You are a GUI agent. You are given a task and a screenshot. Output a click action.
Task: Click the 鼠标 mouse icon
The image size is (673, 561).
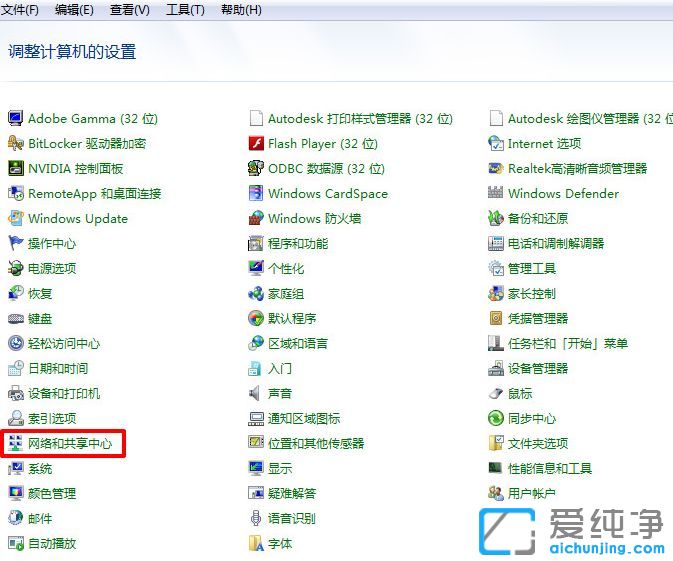pyautogui.click(x=496, y=393)
